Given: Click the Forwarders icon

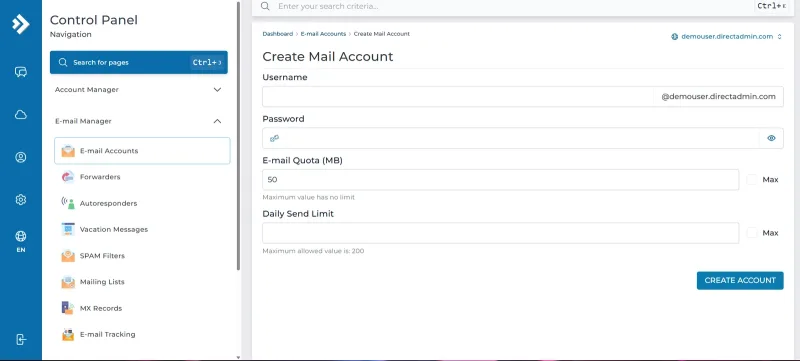Looking at the screenshot, I should (68, 177).
